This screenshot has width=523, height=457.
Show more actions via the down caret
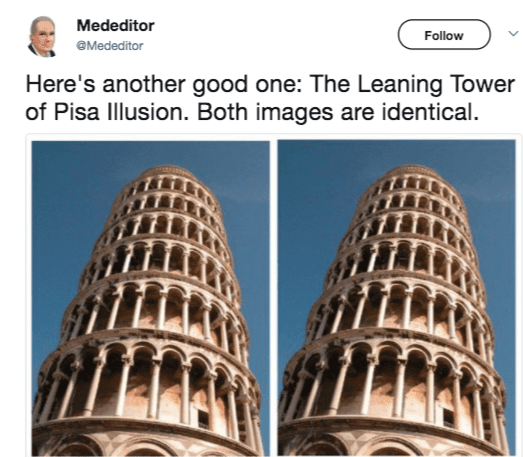click(513, 33)
